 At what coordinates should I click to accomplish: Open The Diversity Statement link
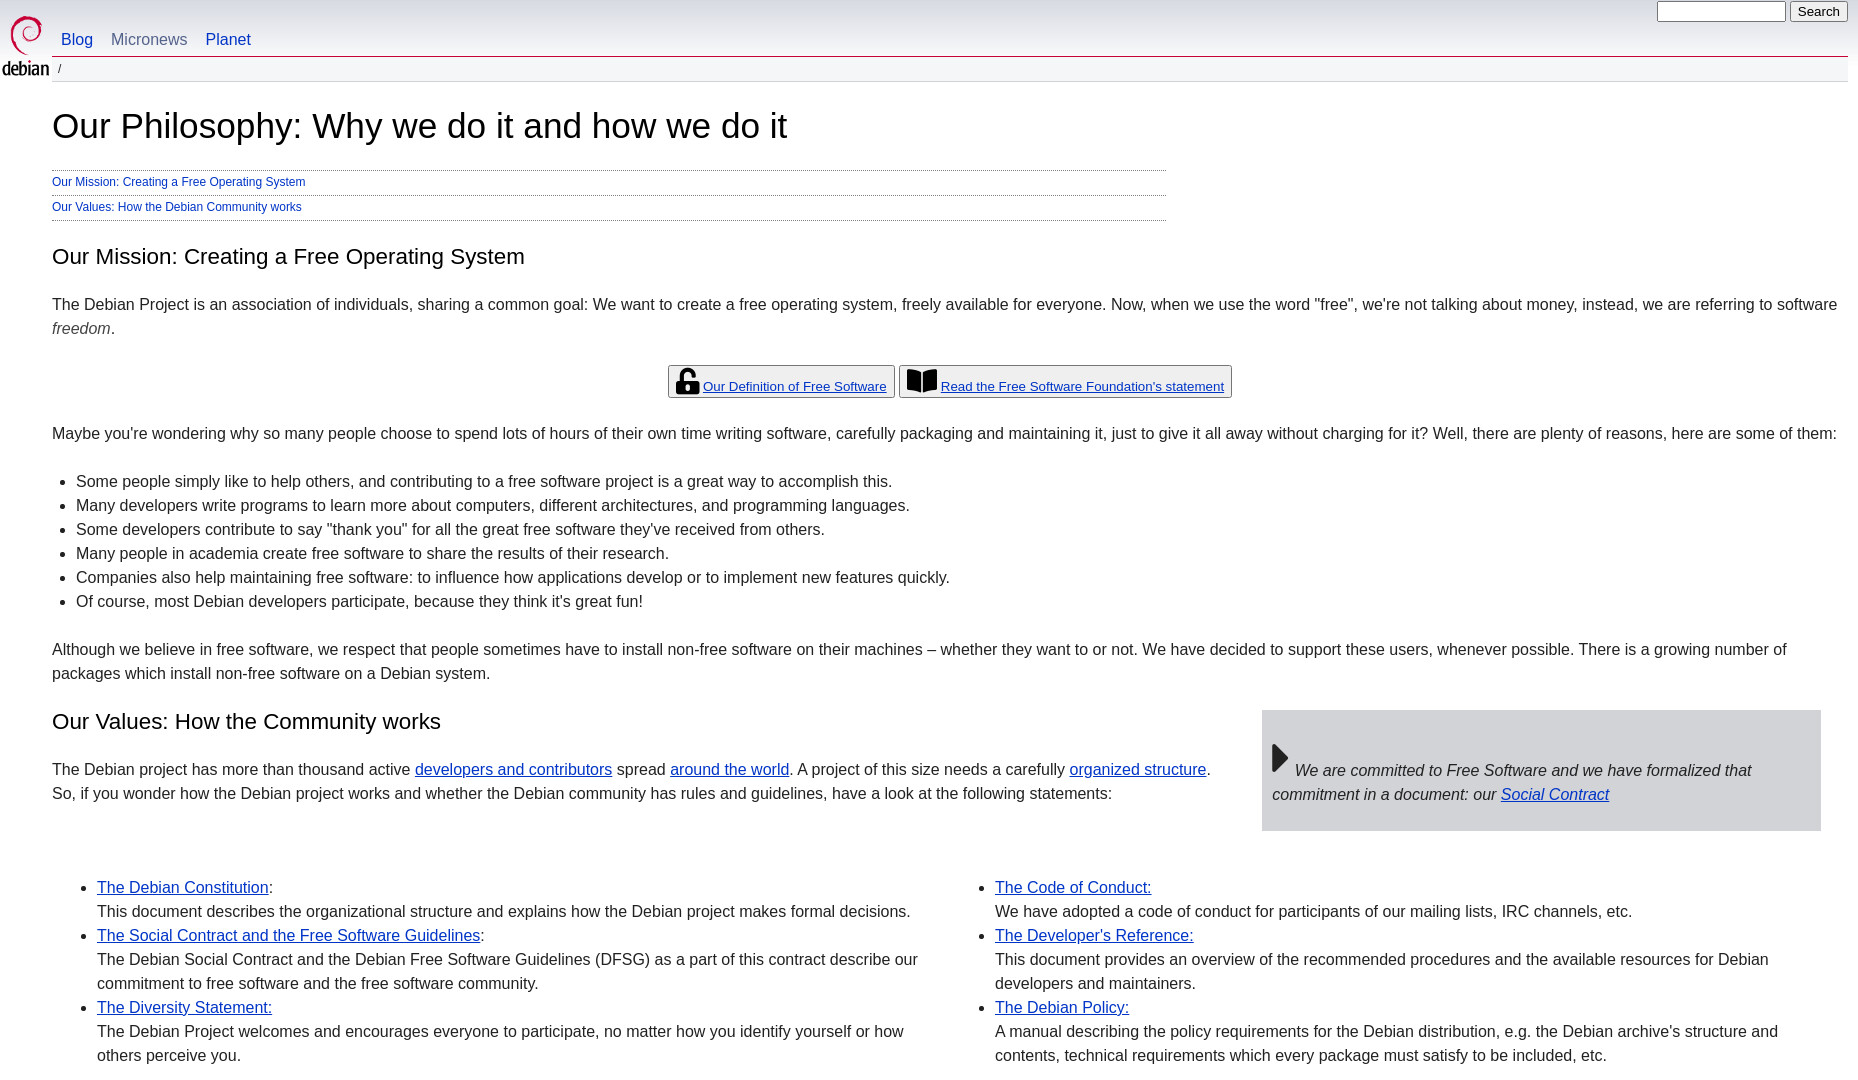[x=184, y=1008]
